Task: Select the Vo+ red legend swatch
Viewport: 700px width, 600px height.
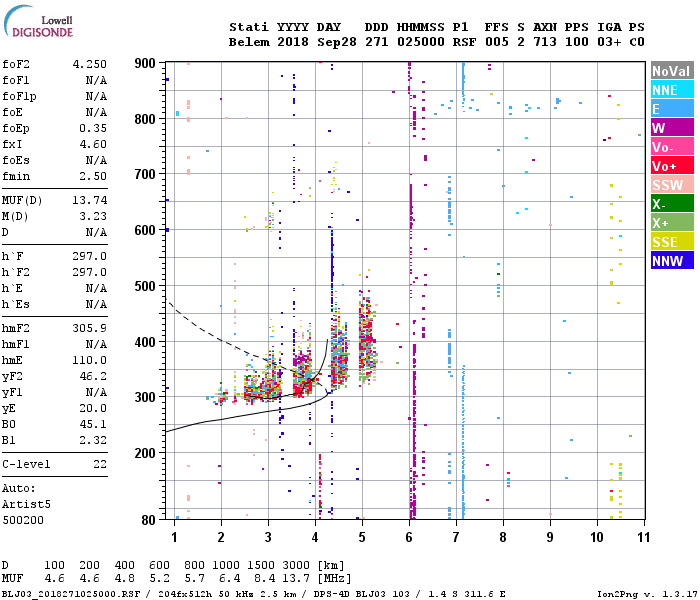Action: [x=672, y=166]
